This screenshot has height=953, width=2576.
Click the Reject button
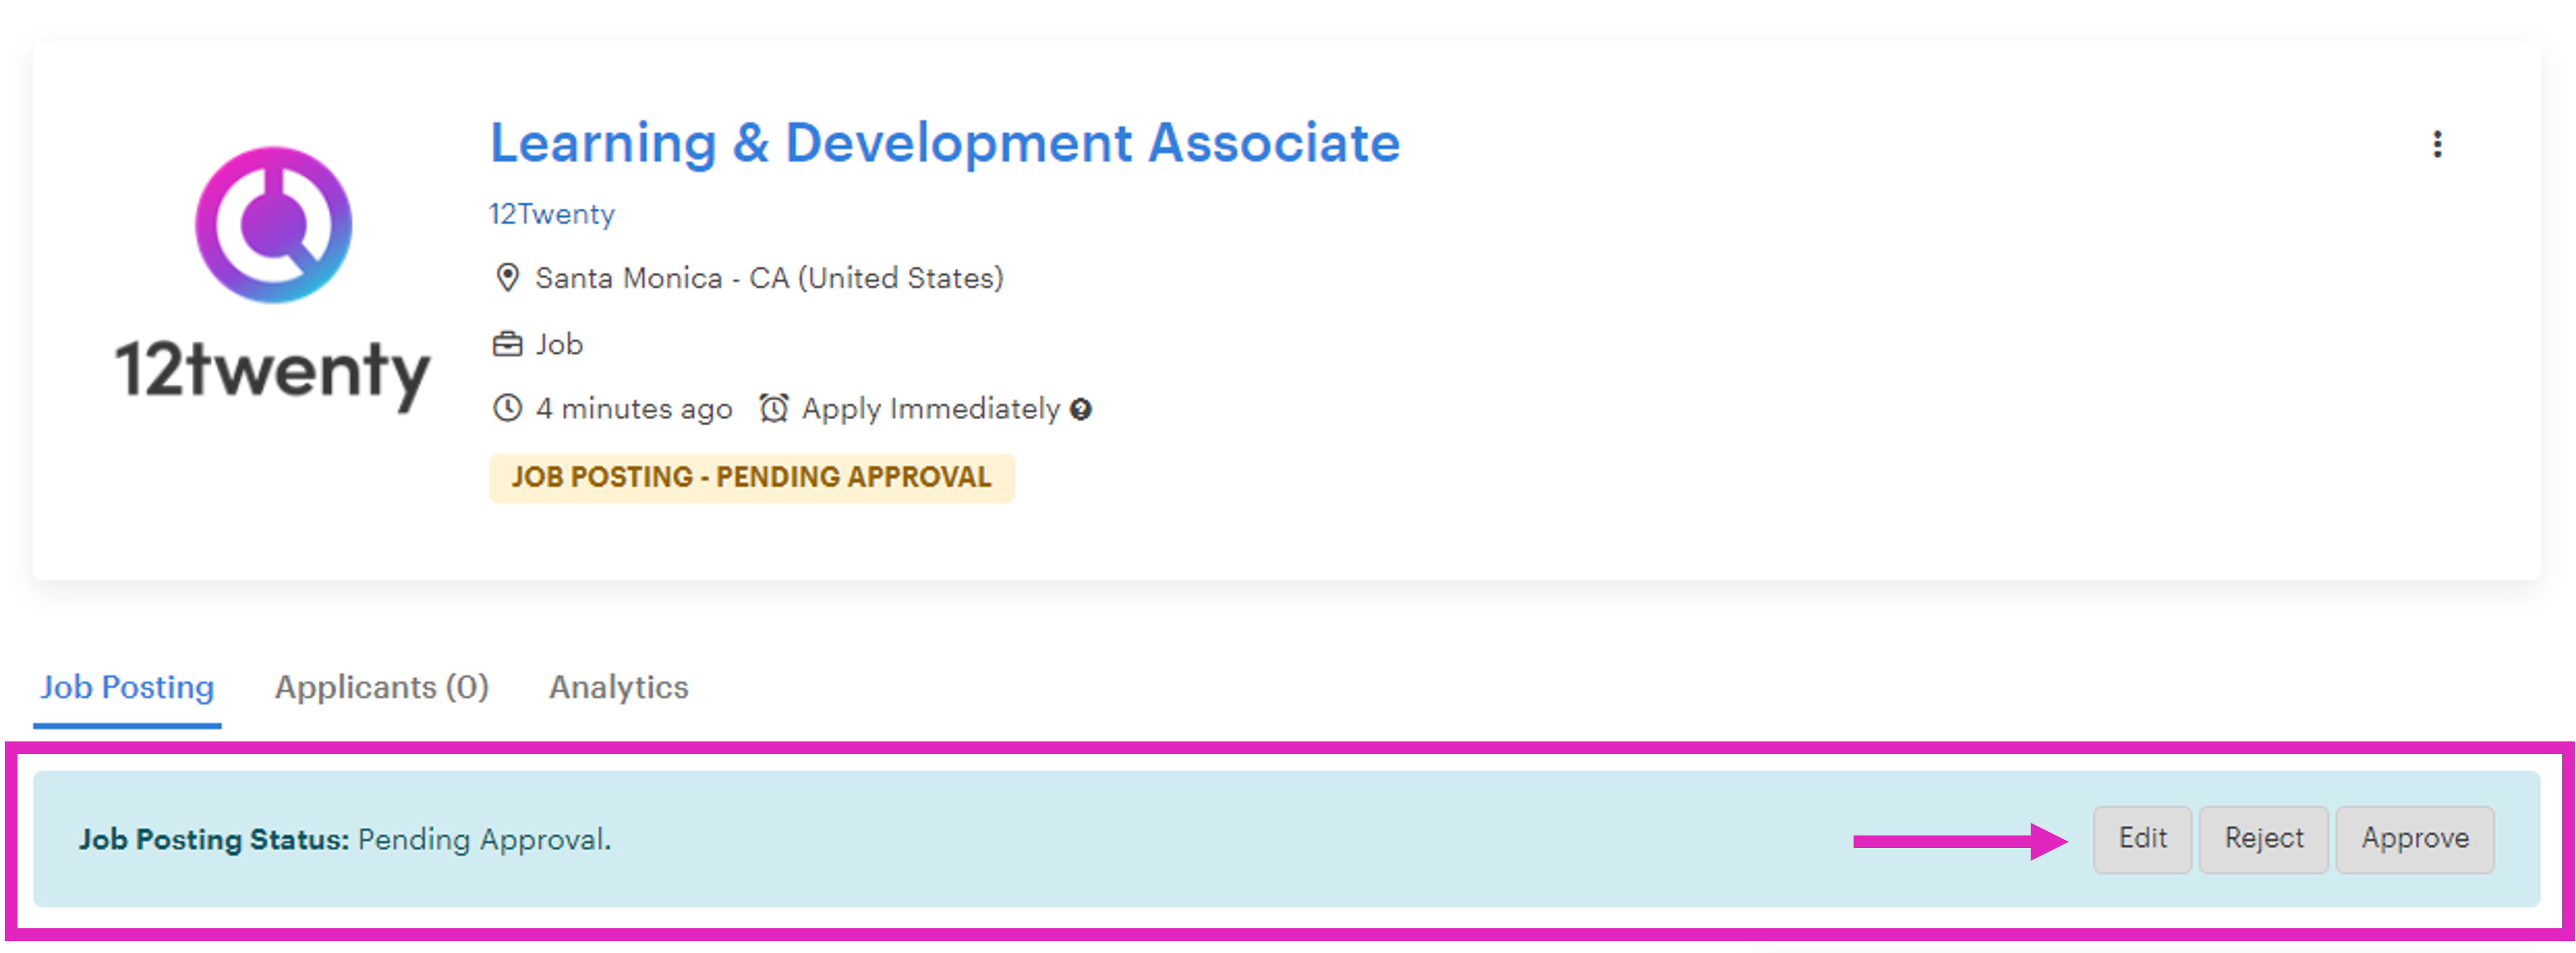pyautogui.click(x=2263, y=839)
